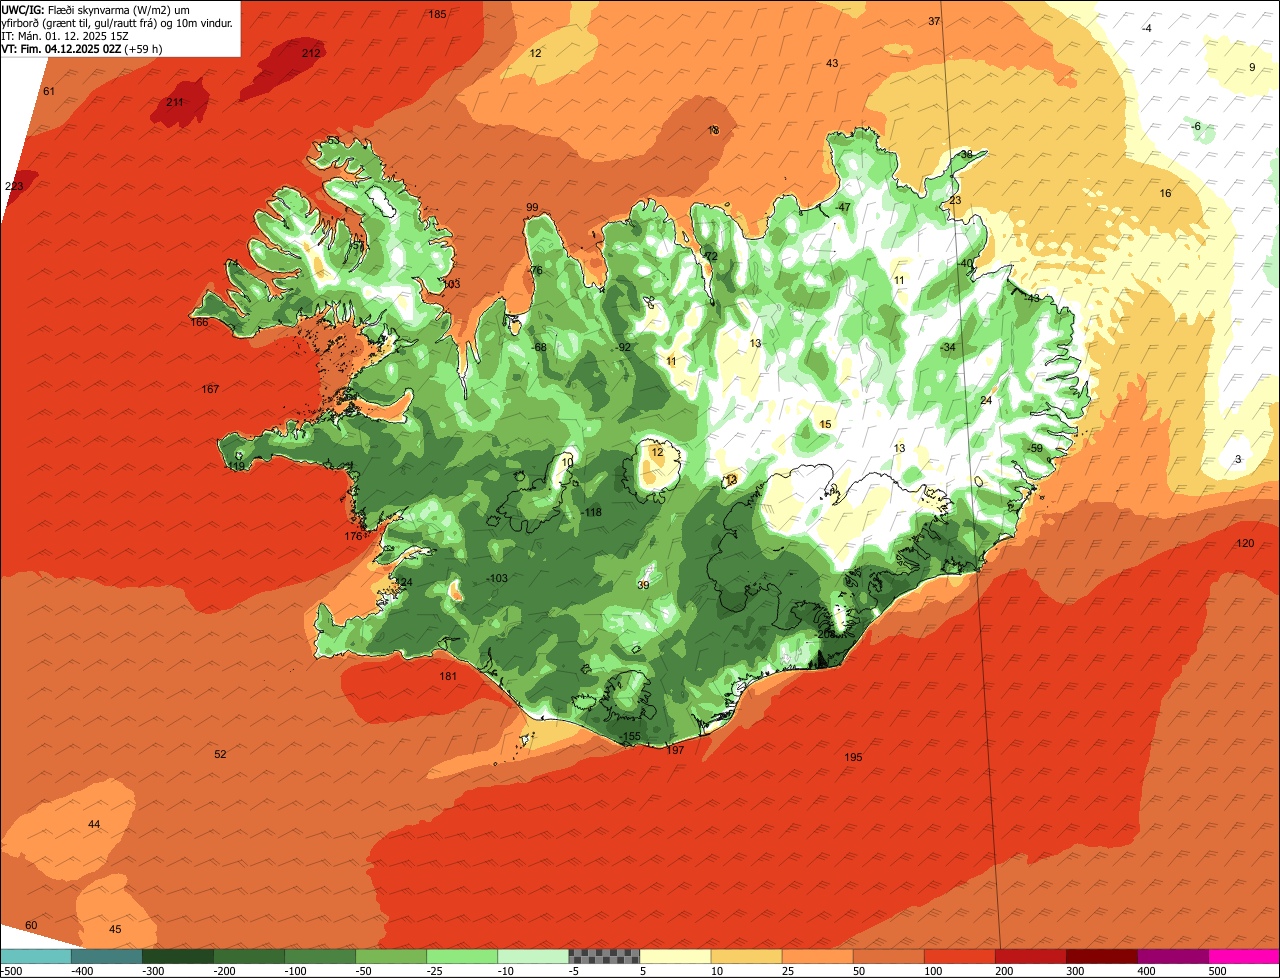Viewport: 1280px width, 978px height.
Task: Click the pale green legend swatch, -10 to -5
Action: pyautogui.click(x=533, y=956)
